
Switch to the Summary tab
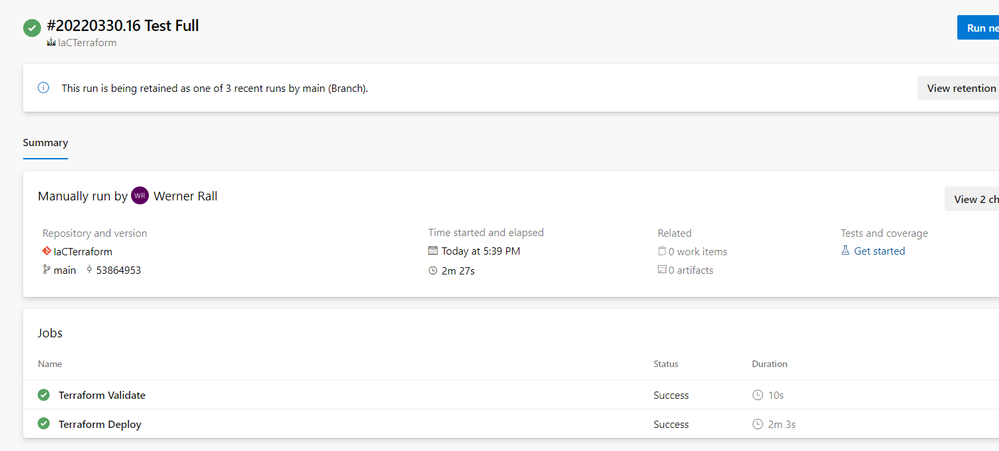coord(45,143)
